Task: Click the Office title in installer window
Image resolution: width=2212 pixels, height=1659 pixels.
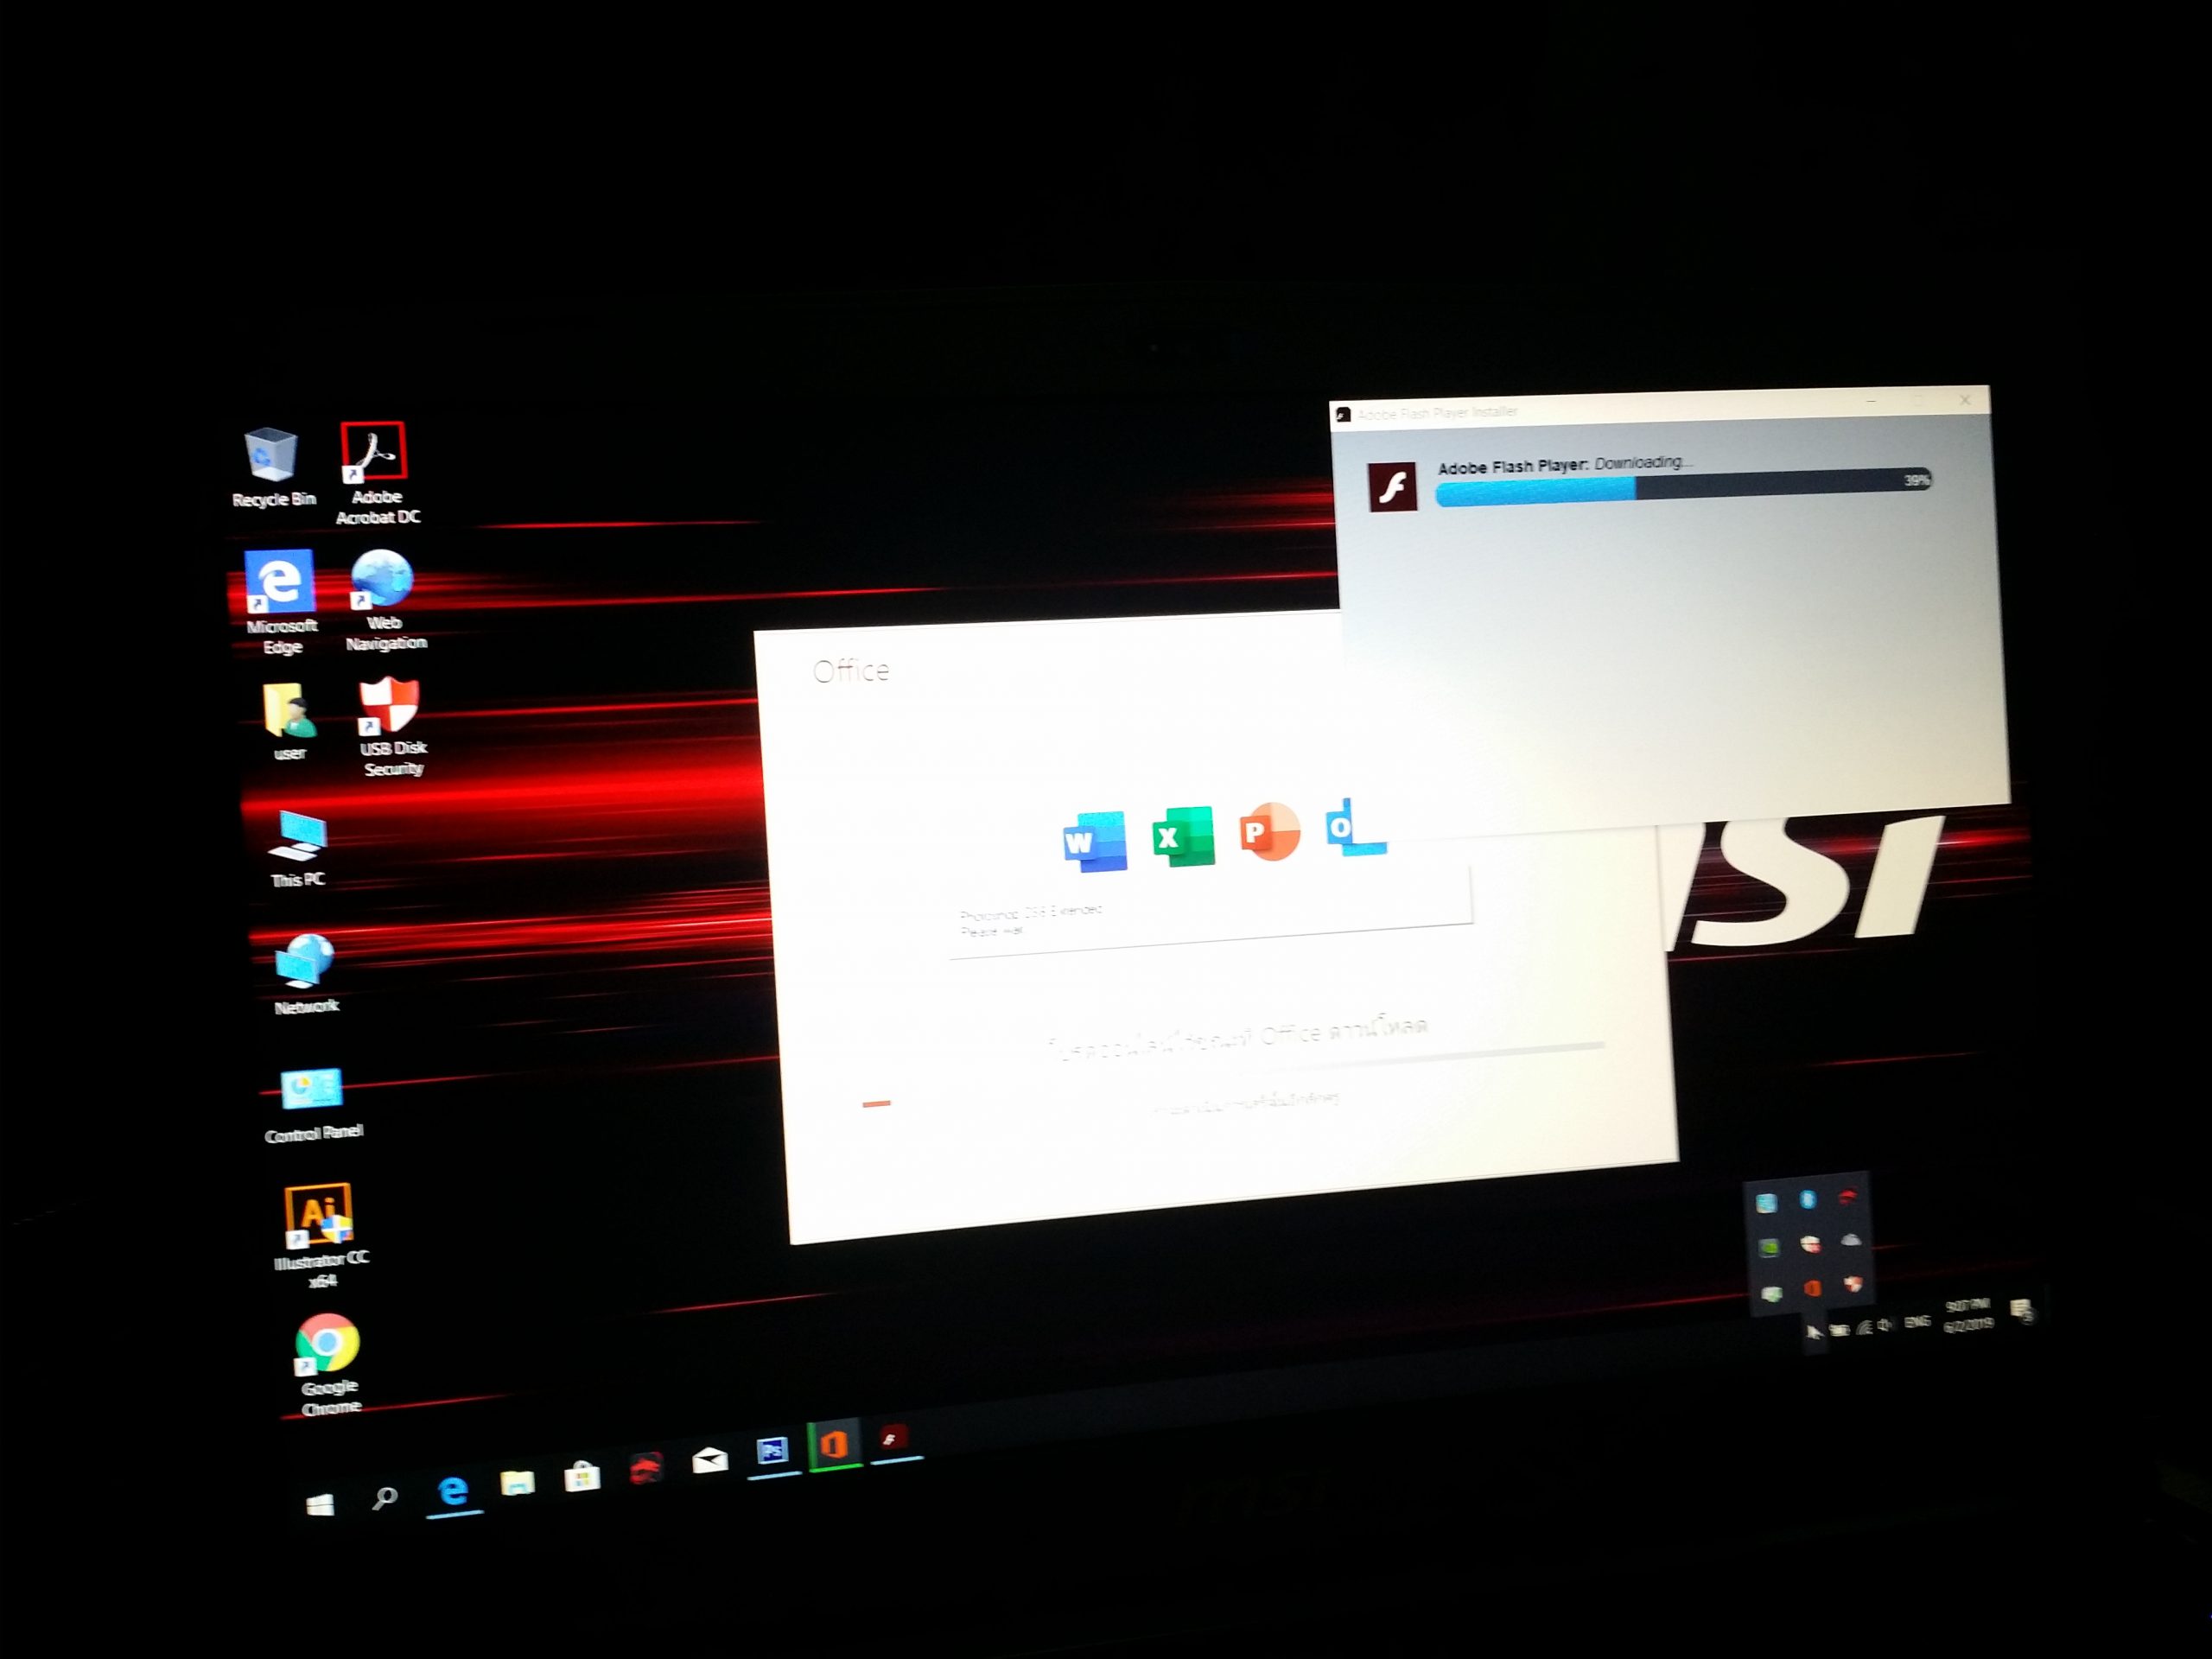Action: coord(851,670)
